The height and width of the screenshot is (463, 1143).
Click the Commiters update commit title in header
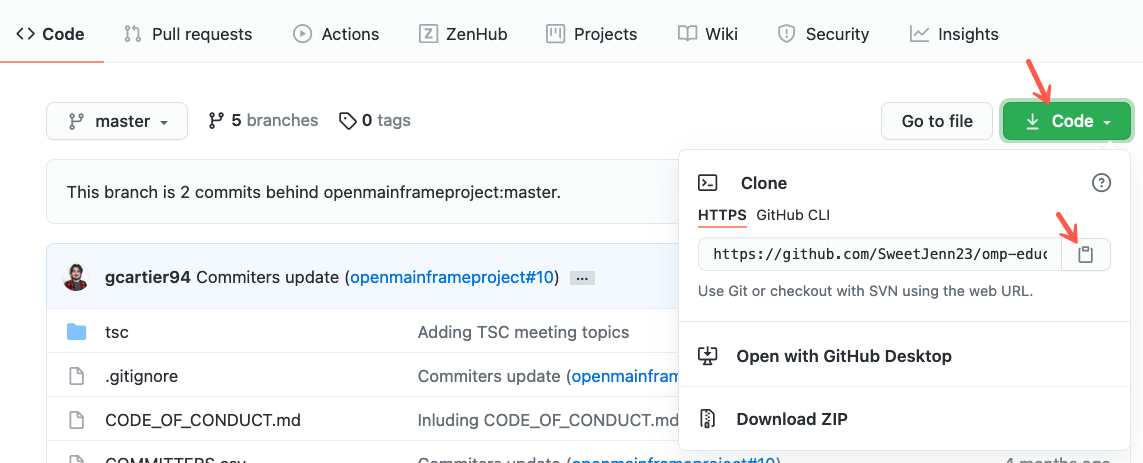pos(268,277)
